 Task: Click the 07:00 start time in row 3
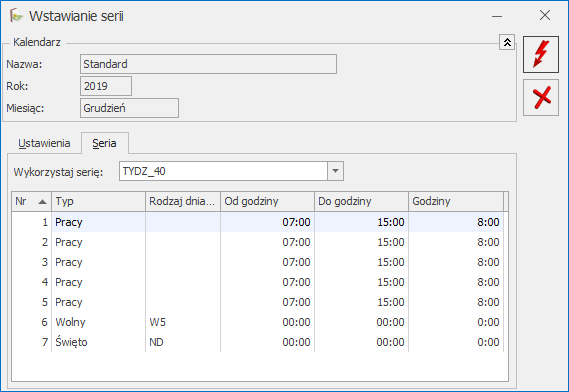(x=267, y=262)
